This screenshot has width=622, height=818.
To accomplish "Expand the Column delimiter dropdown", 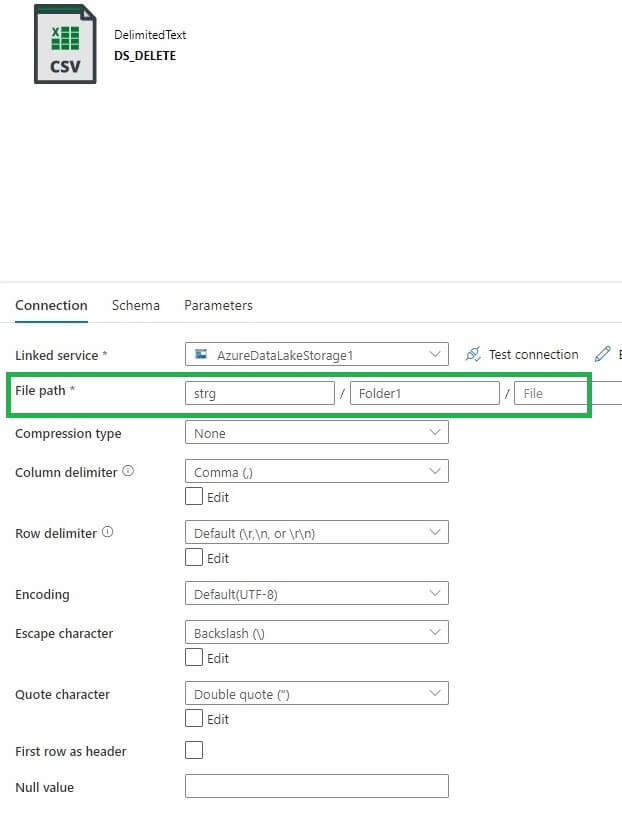I will pyautogui.click(x=316, y=472).
